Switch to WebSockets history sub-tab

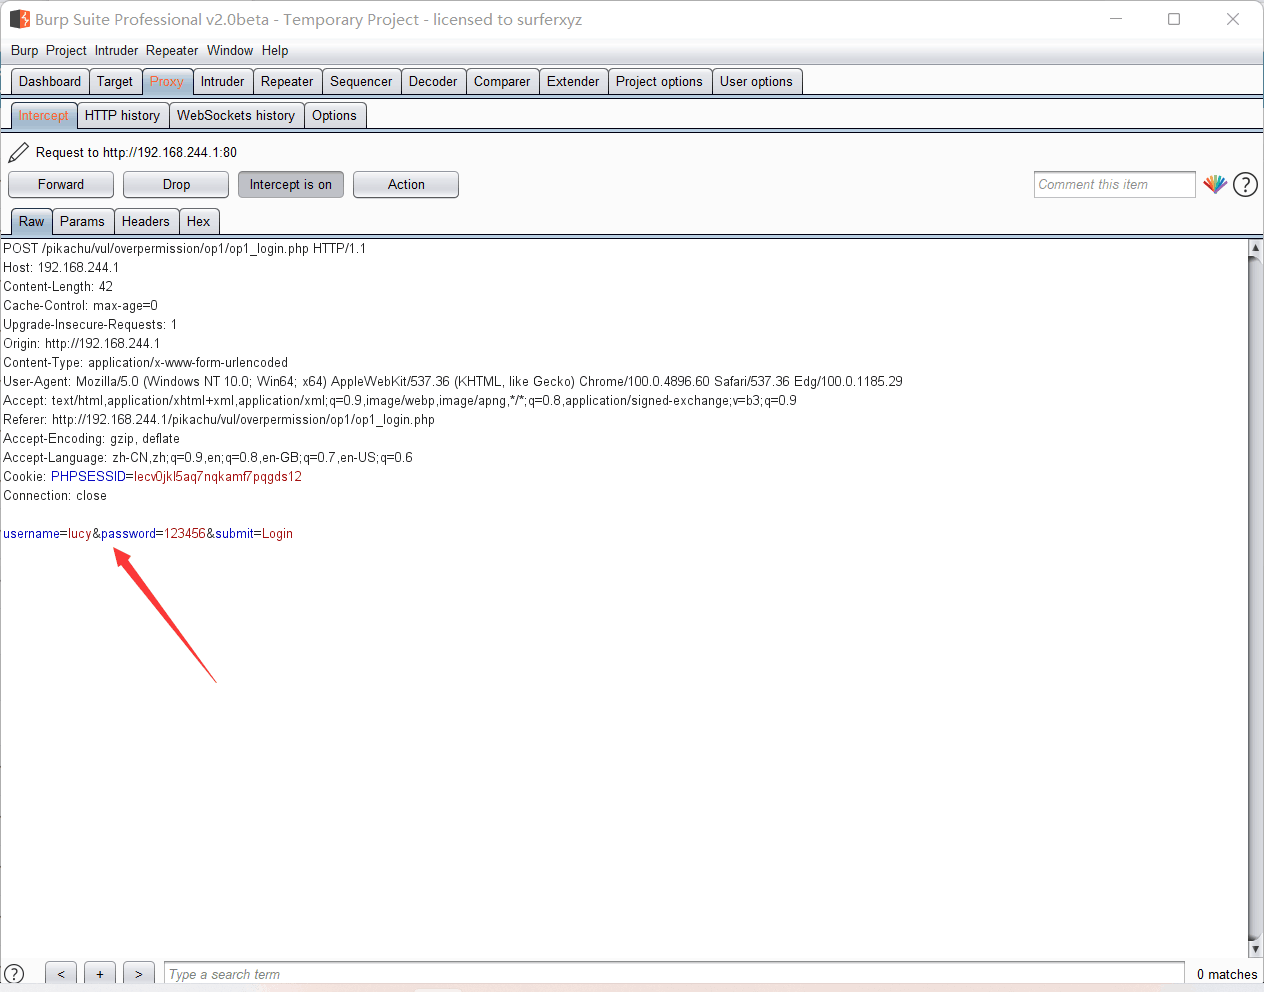[236, 116]
